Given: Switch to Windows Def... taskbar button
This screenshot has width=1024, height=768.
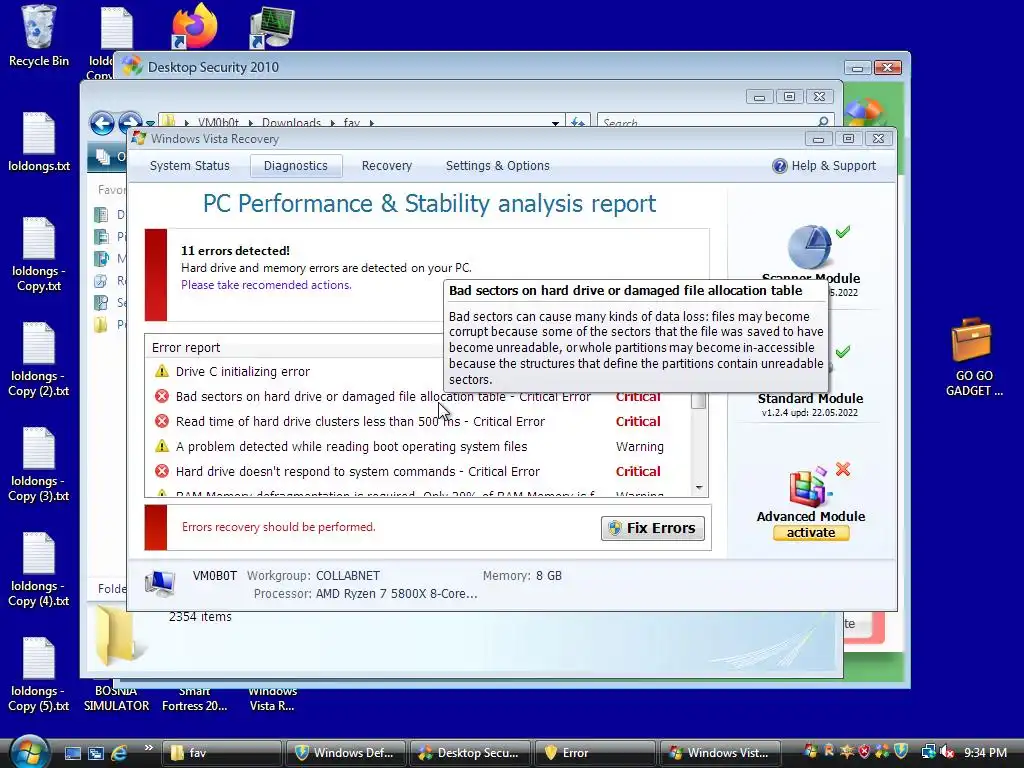Looking at the screenshot, I should (345, 753).
